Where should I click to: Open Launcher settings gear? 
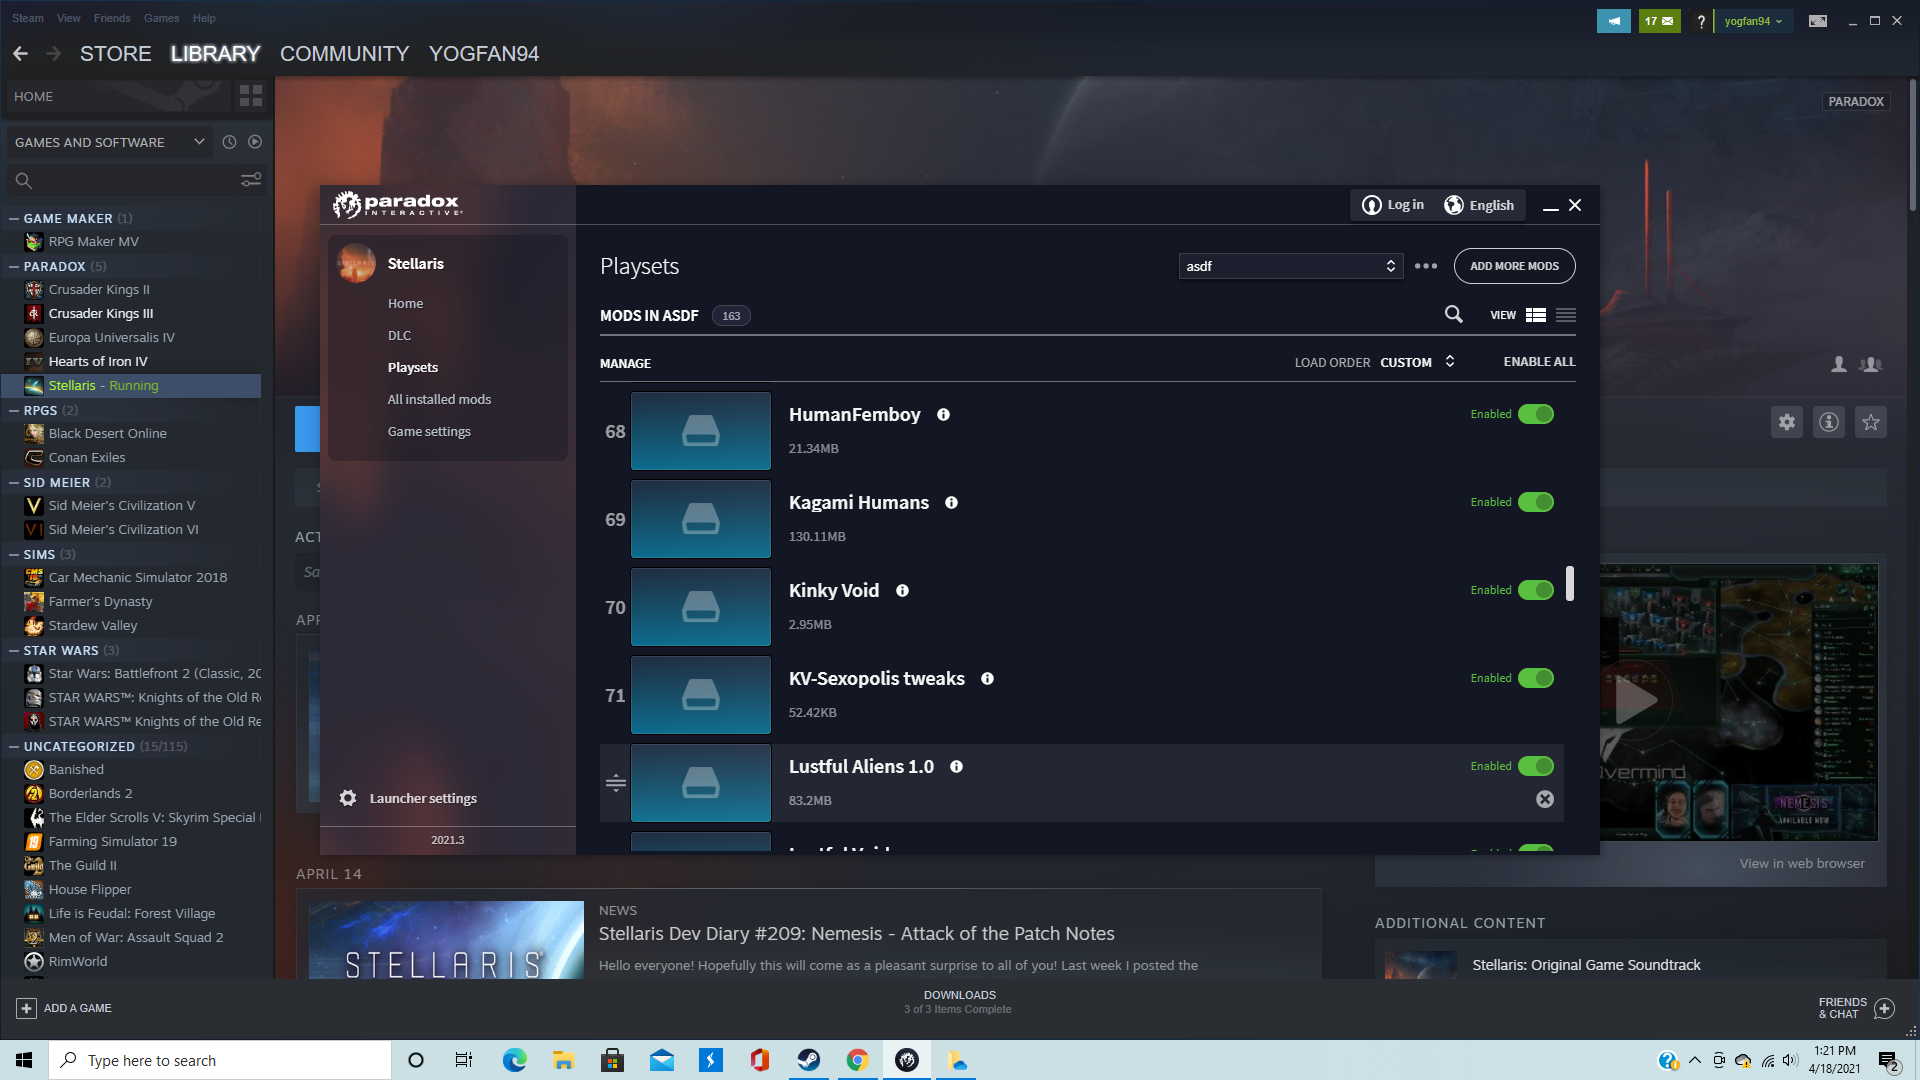[x=348, y=798]
